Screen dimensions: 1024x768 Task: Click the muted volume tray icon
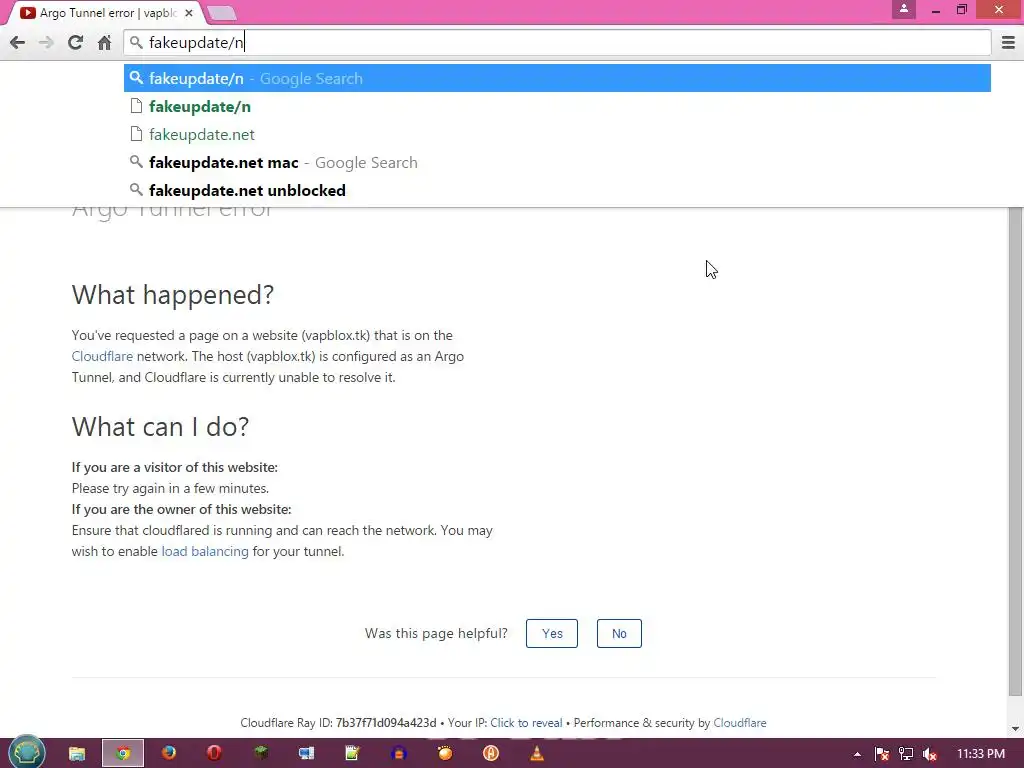pos(929,754)
